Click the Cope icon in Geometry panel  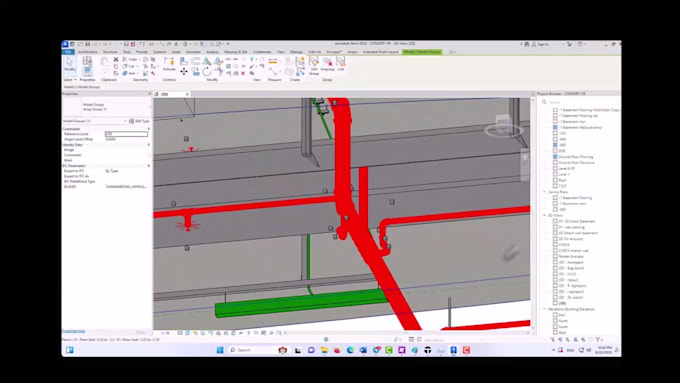pyautogui.click(x=124, y=59)
